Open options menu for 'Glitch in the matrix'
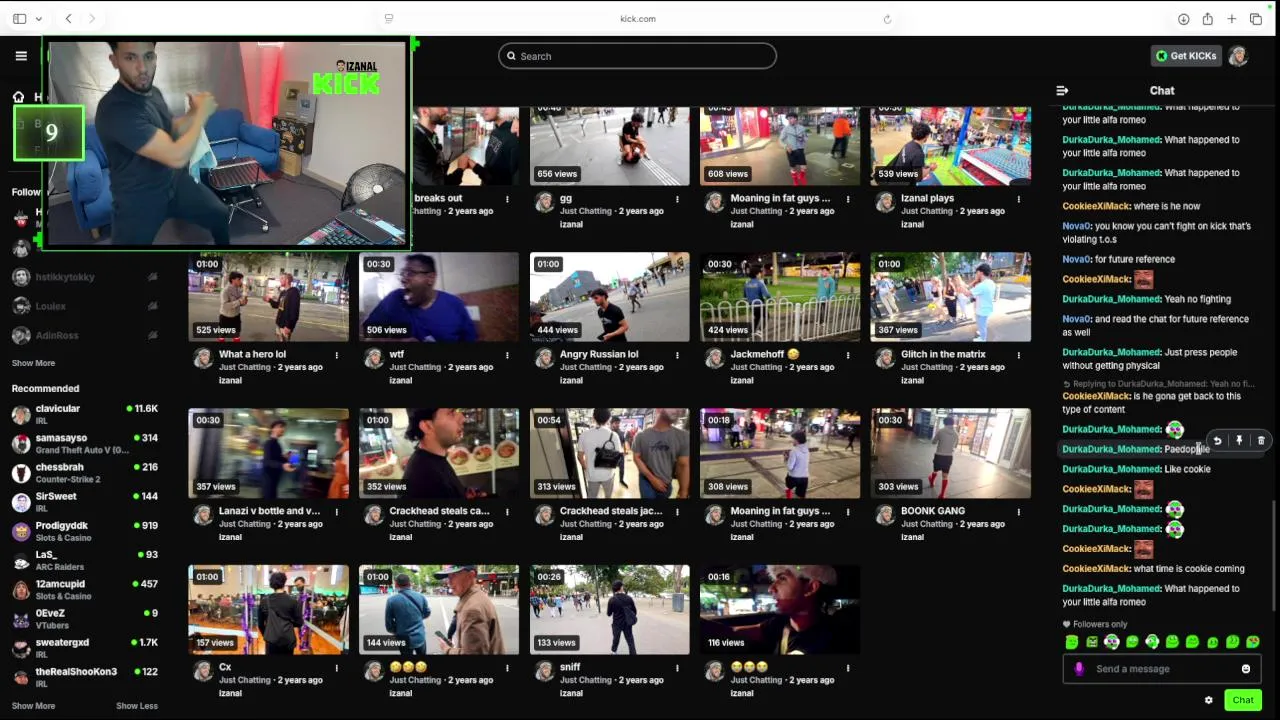The height and width of the screenshot is (720, 1280). point(1018,355)
